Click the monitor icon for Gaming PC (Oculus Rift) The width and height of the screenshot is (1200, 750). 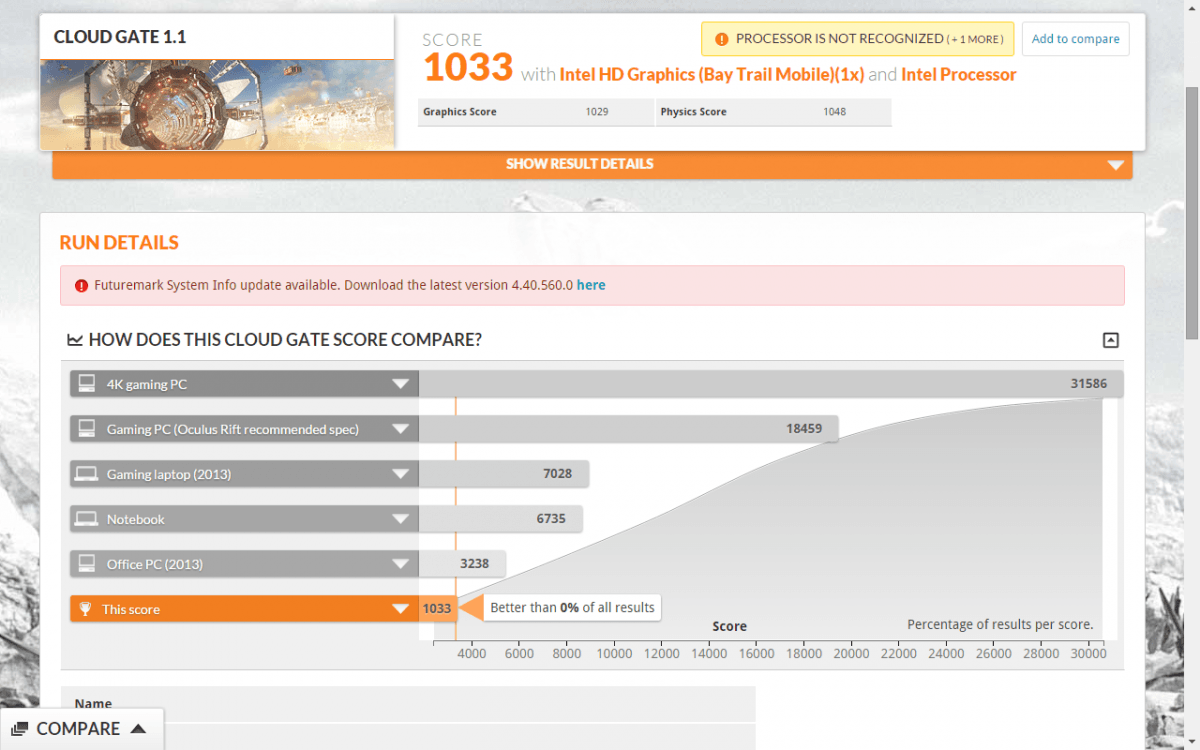(x=87, y=429)
